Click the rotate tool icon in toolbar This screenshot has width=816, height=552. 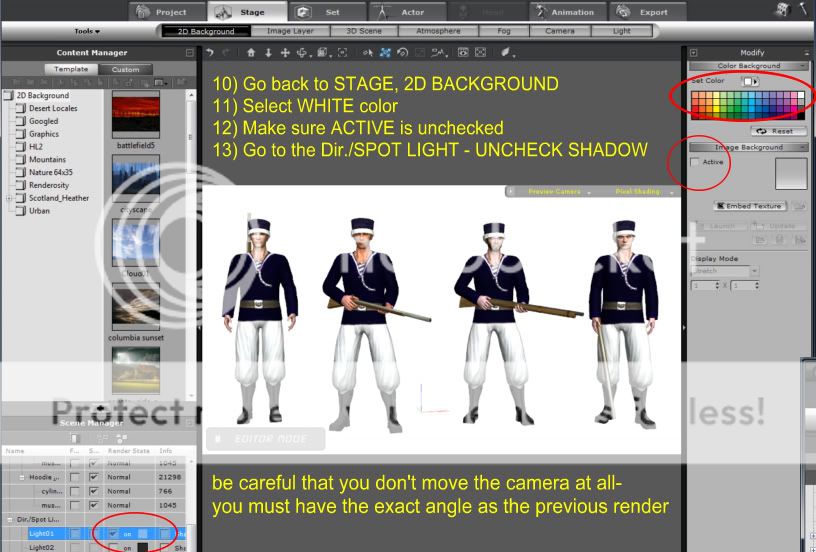tap(401, 51)
